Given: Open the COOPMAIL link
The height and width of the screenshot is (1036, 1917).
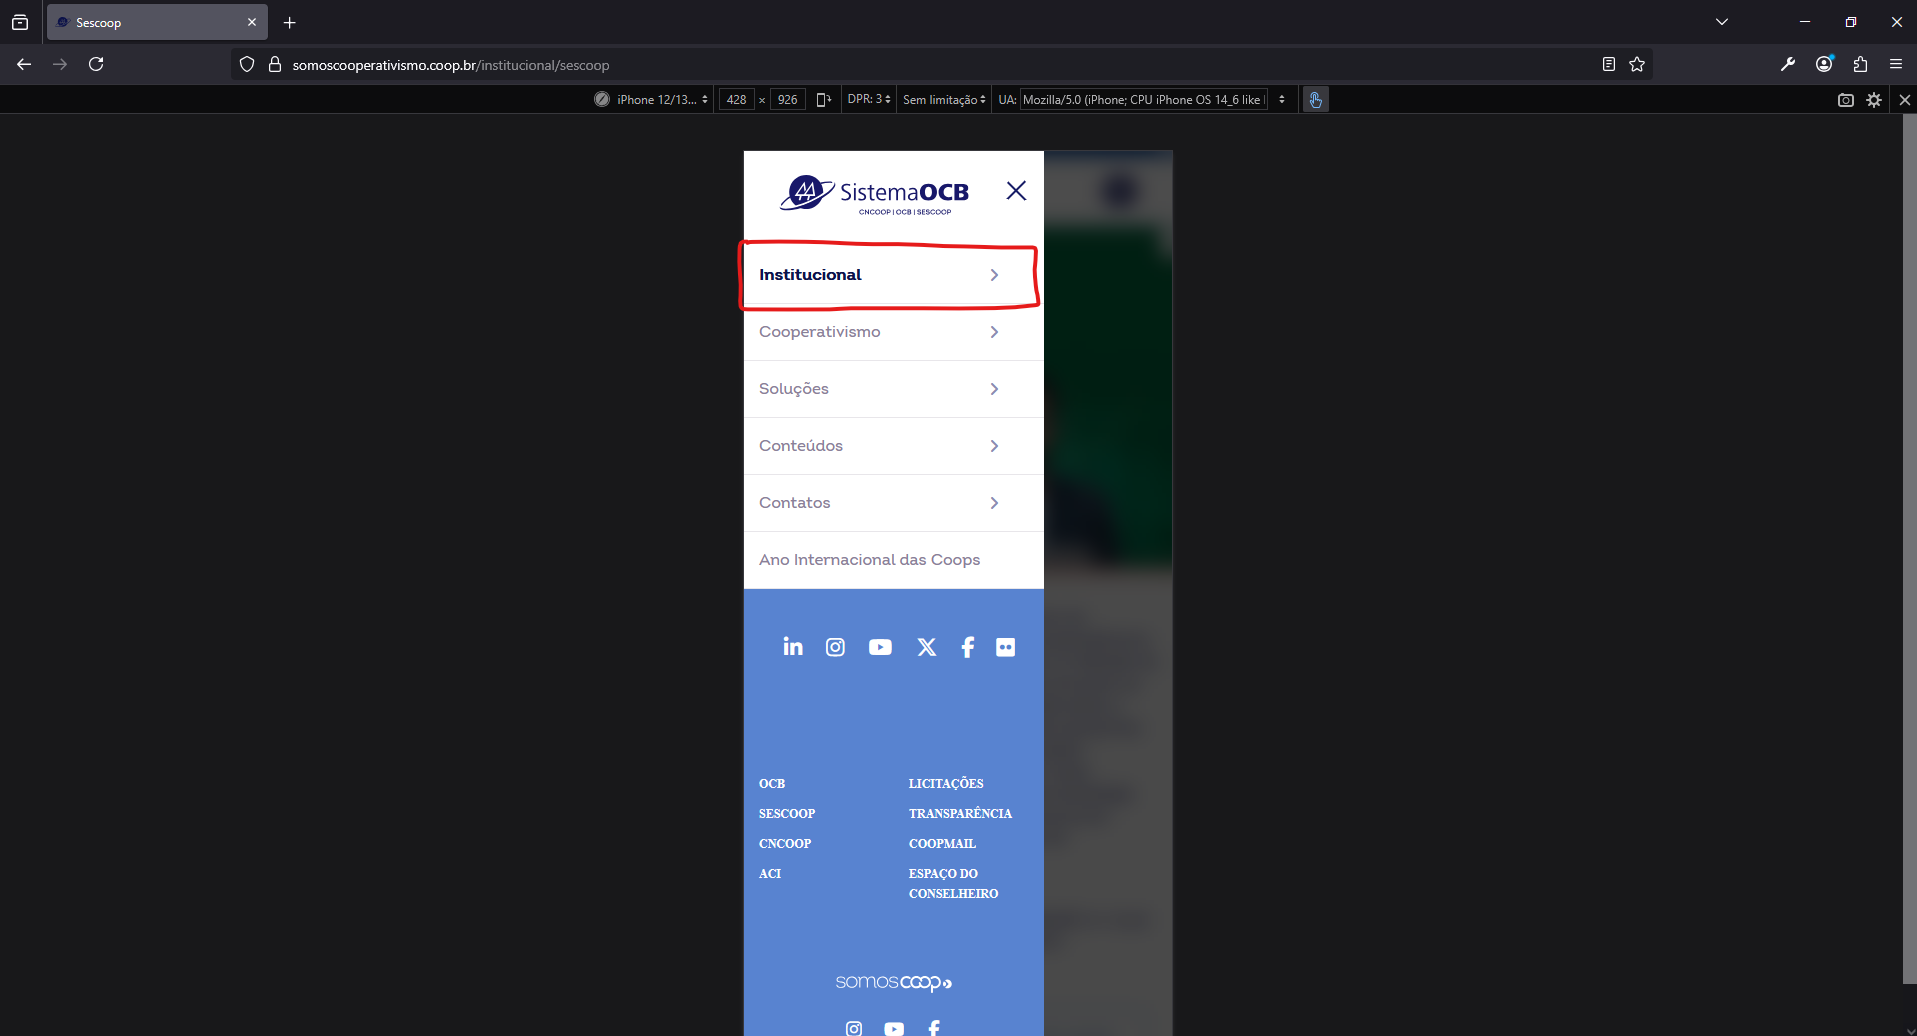Looking at the screenshot, I should (942, 844).
